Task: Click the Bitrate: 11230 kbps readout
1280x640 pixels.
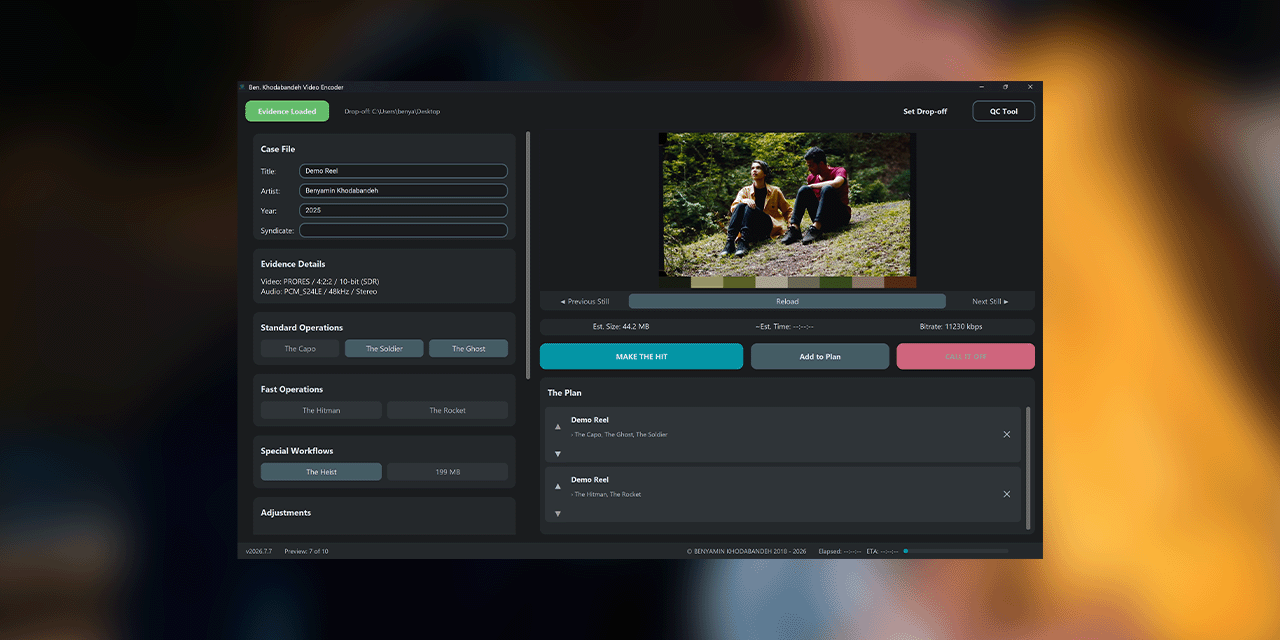Action: tap(950, 327)
